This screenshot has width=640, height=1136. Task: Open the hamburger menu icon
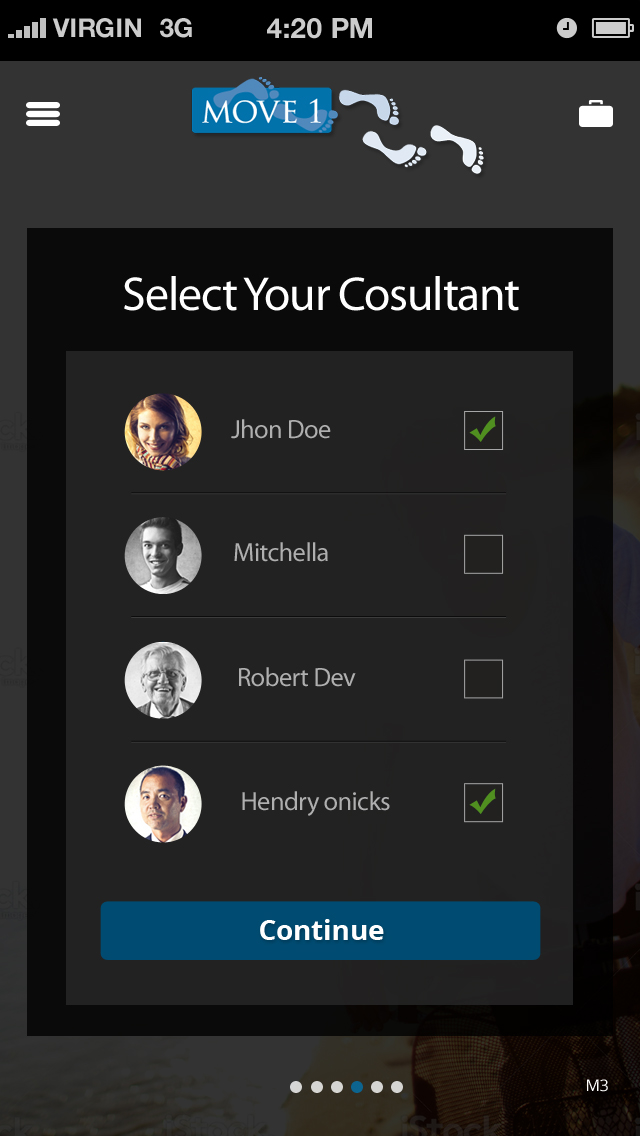[43, 114]
